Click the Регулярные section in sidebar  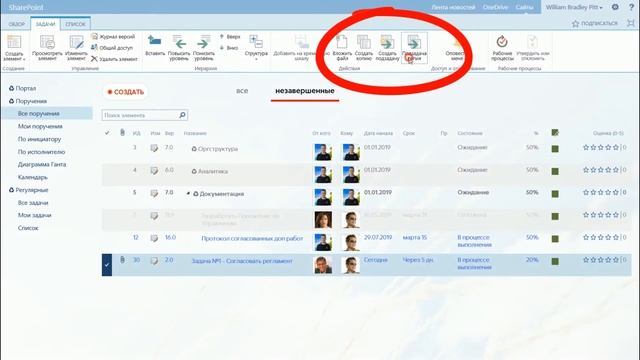[x=32, y=190]
